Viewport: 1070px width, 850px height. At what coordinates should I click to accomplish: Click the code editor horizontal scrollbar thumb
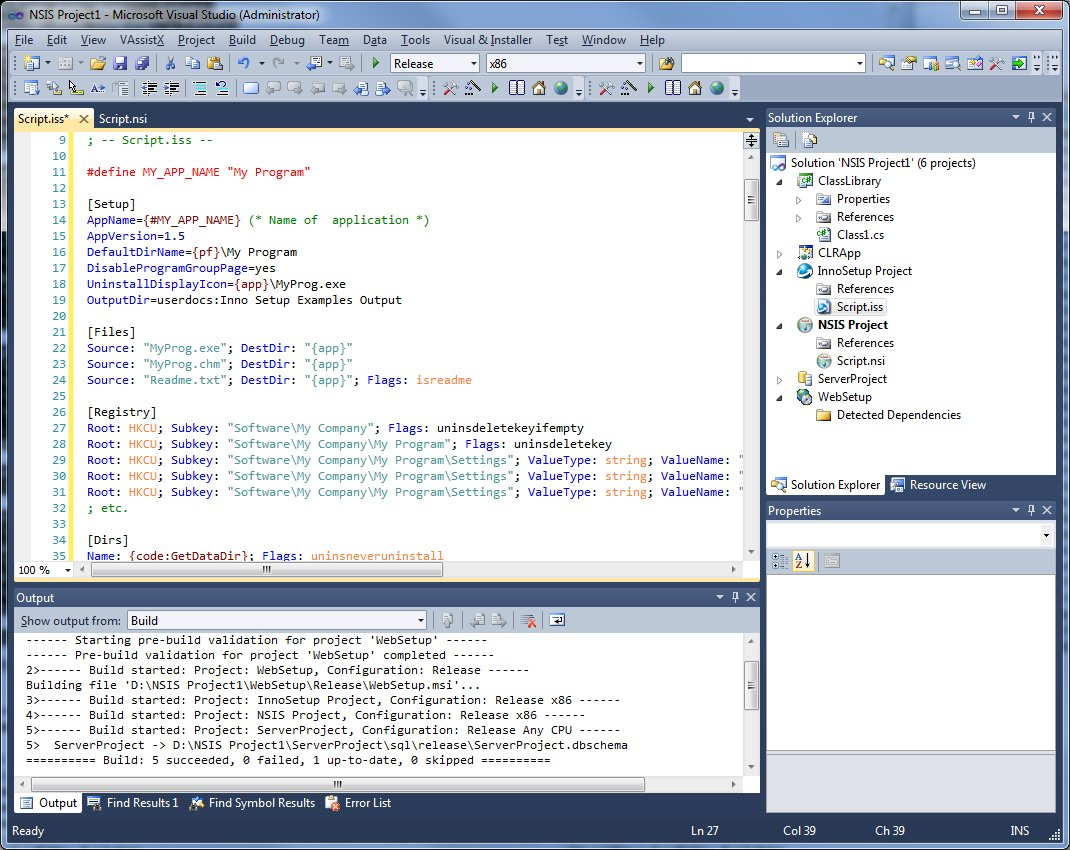click(x=267, y=570)
